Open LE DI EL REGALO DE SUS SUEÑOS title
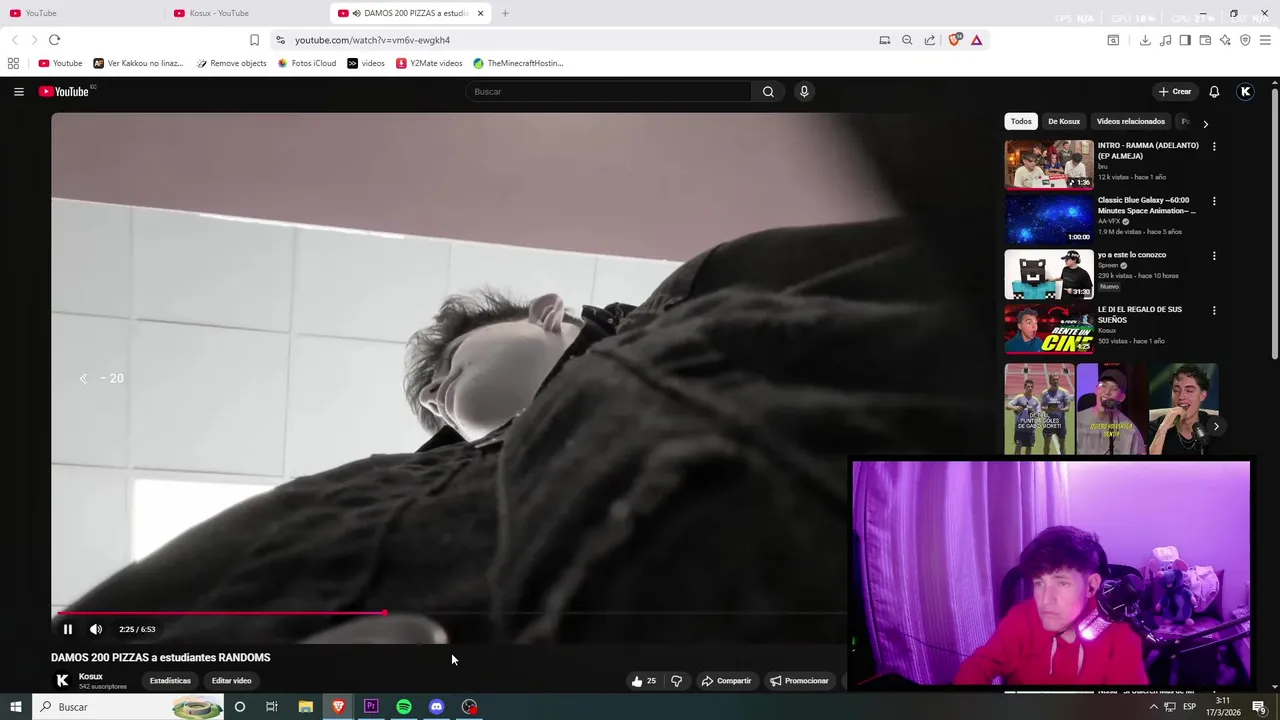 (x=1140, y=315)
